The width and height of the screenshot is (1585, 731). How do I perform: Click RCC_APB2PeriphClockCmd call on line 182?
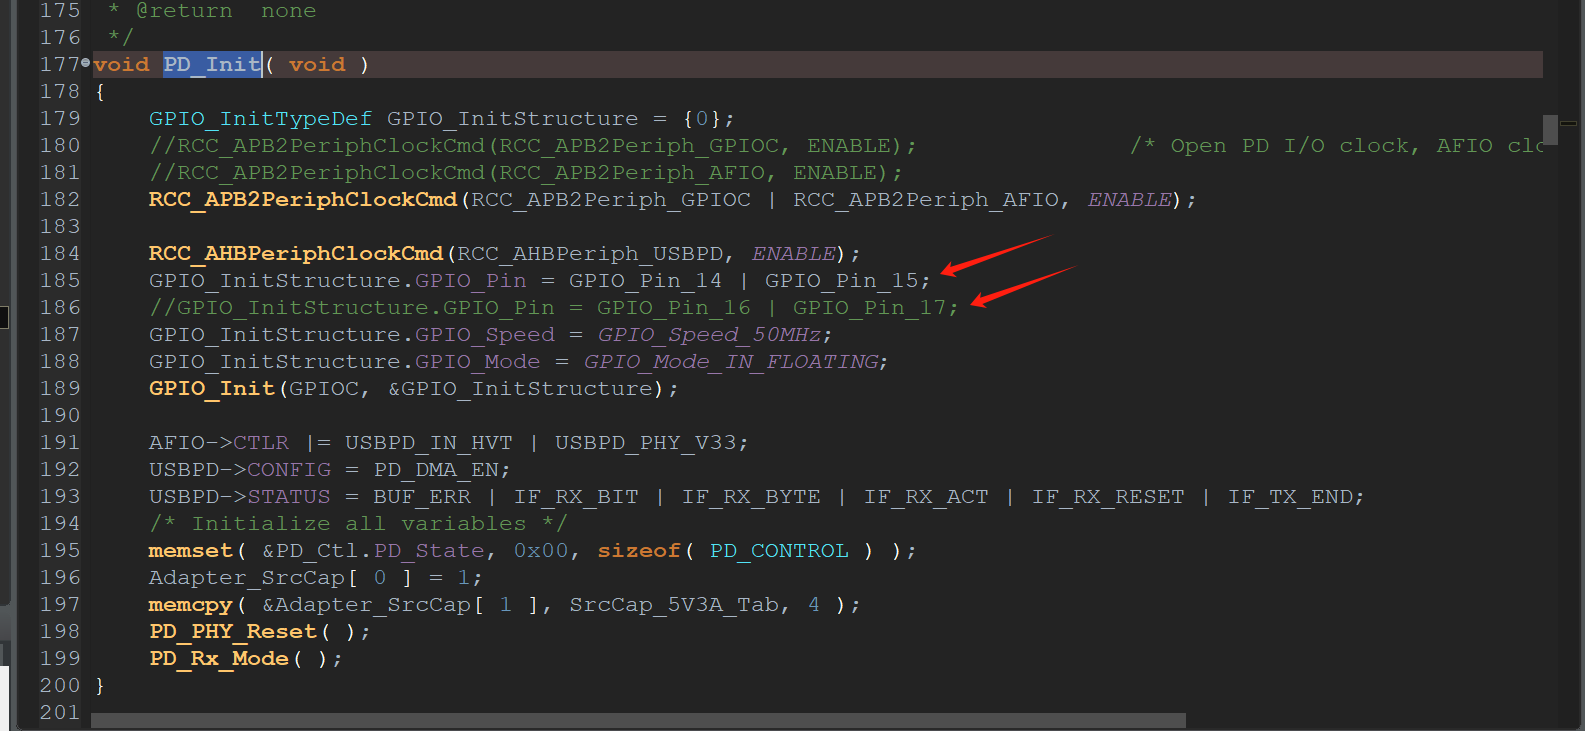pyautogui.click(x=303, y=200)
